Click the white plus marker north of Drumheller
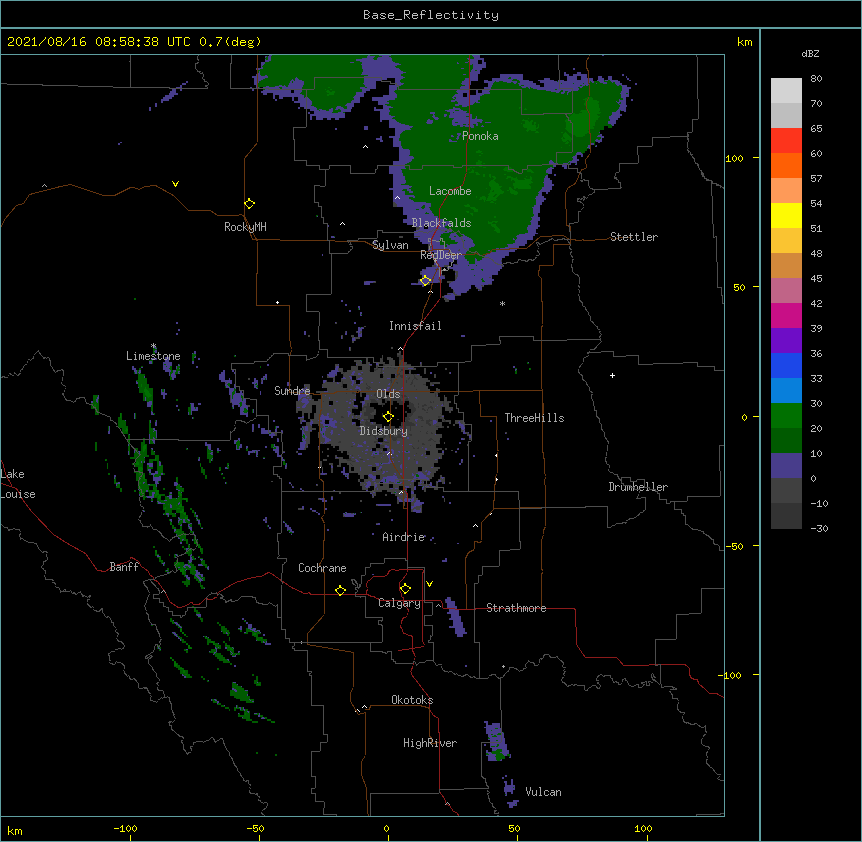This screenshot has width=862, height=842. 612,375
